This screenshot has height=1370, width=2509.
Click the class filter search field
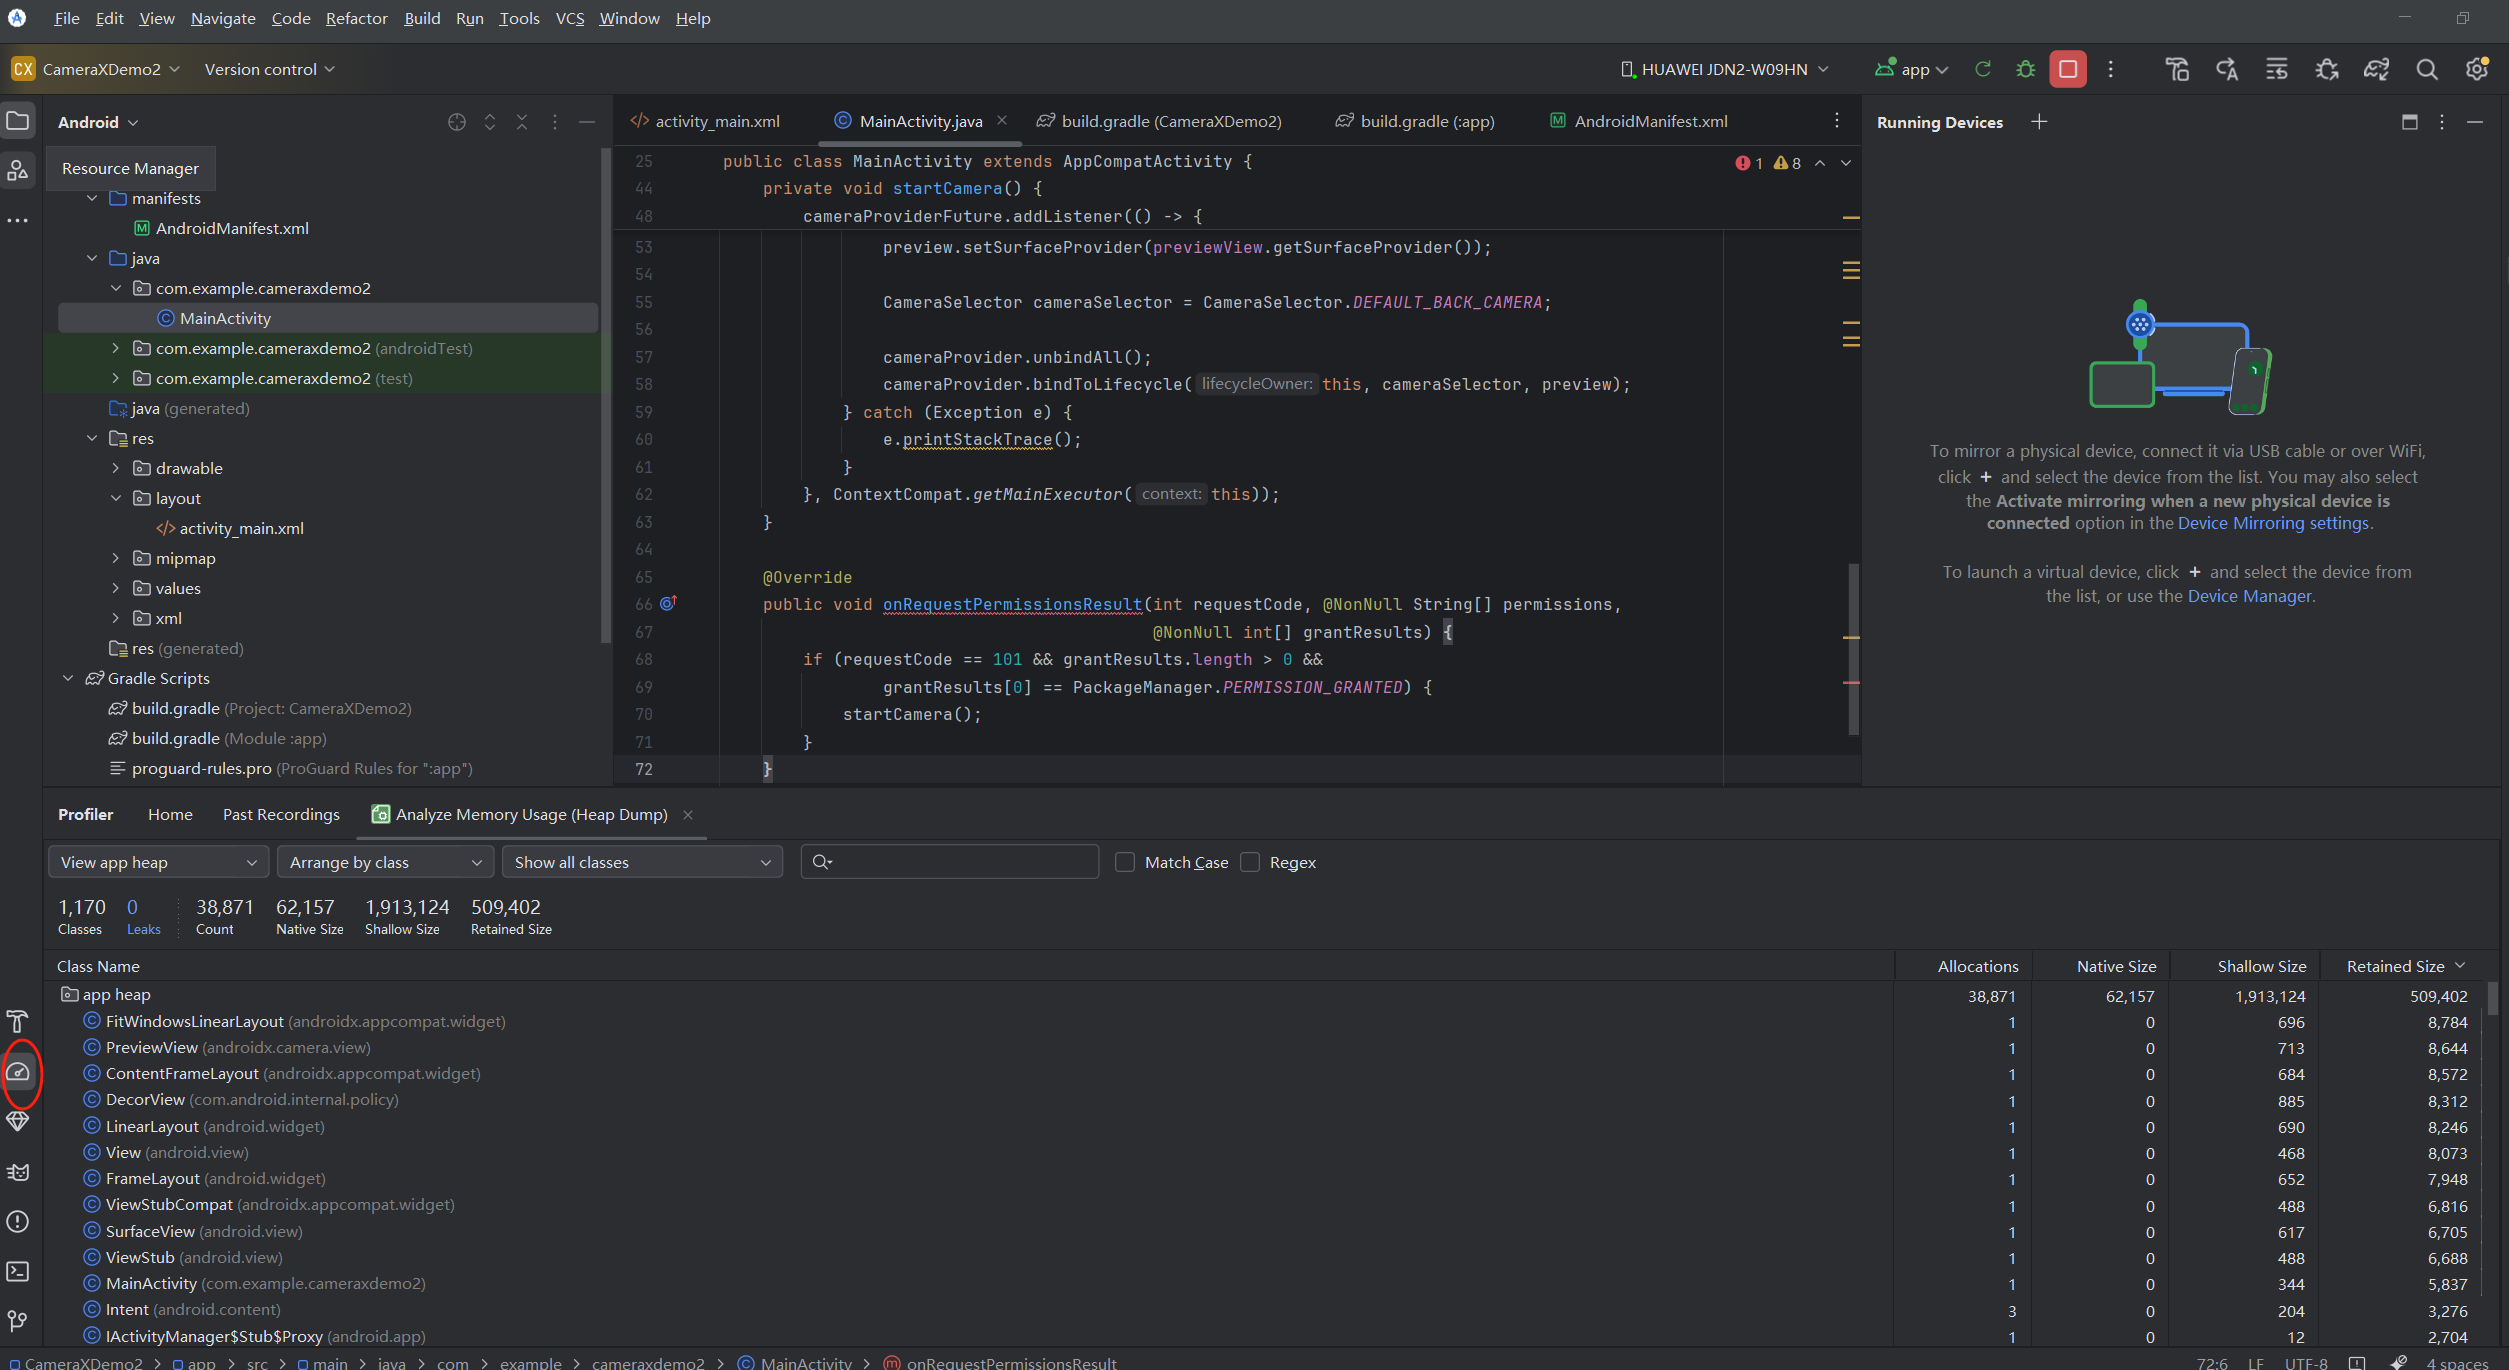click(960, 862)
